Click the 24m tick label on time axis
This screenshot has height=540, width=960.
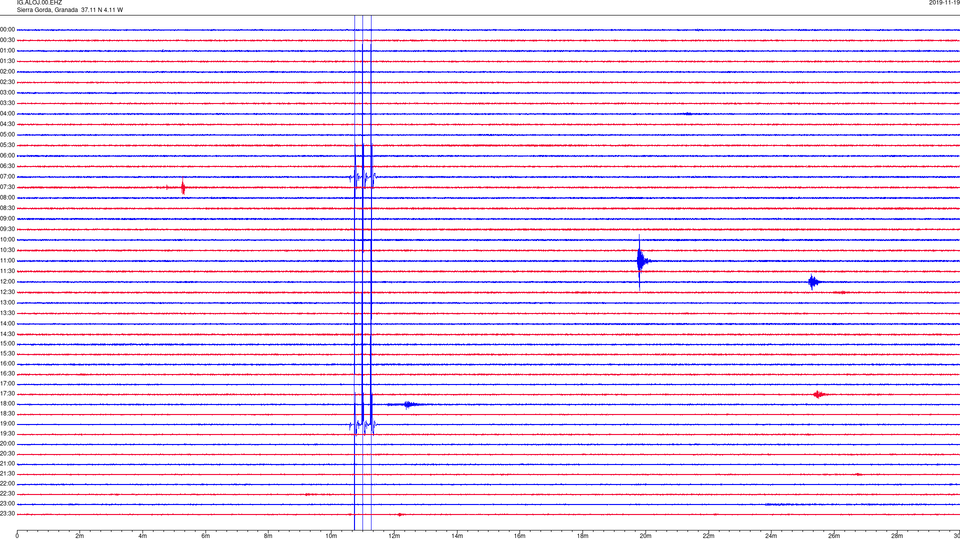tap(771, 536)
